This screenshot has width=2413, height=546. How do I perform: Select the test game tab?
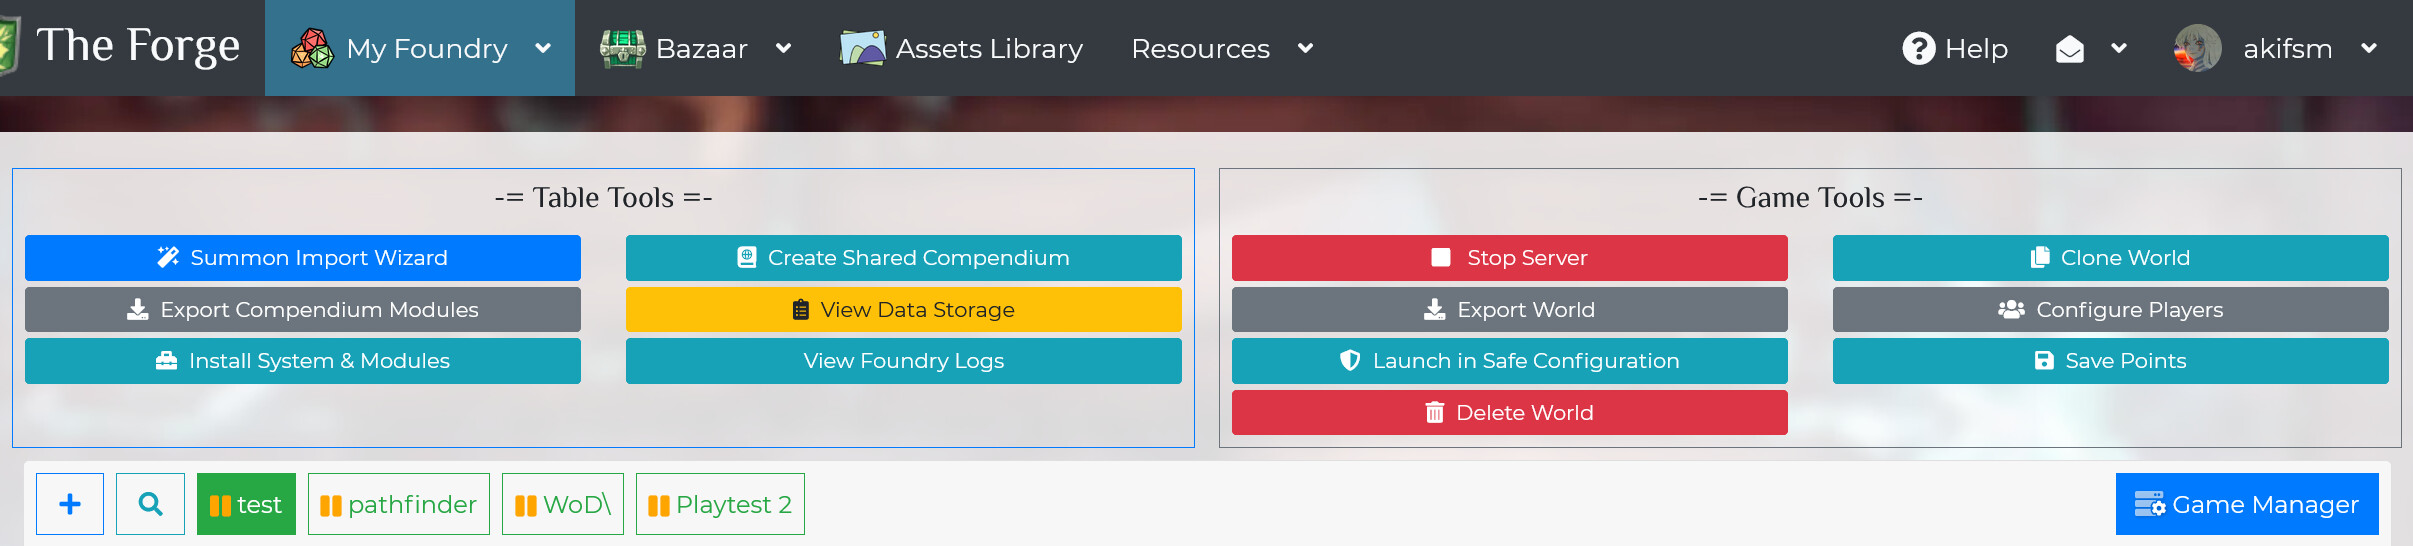pyautogui.click(x=246, y=504)
